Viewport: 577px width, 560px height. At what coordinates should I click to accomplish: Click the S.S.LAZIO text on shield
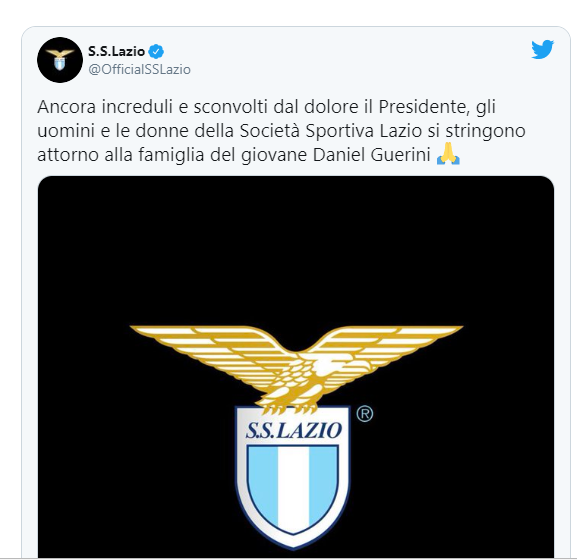pyautogui.click(x=293, y=430)
